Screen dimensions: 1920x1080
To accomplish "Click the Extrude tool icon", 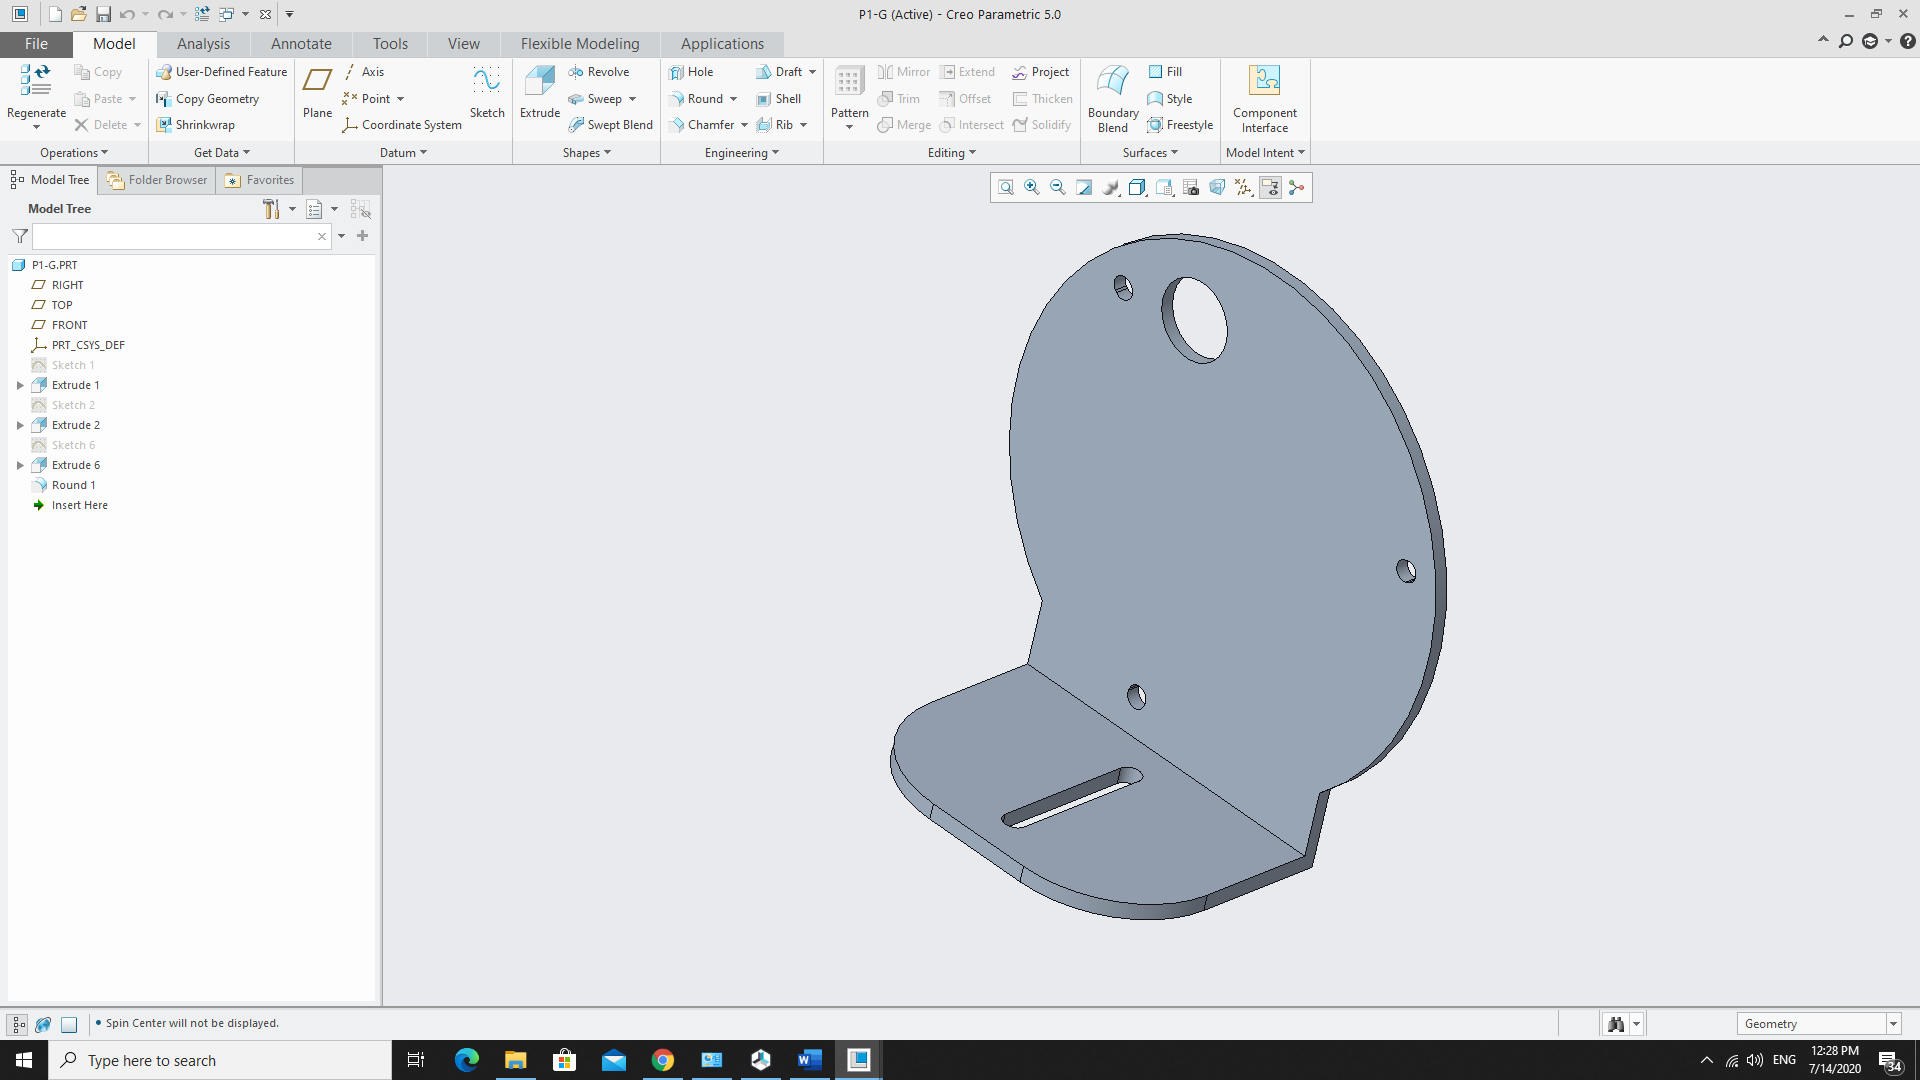I will tap(539, 91).
